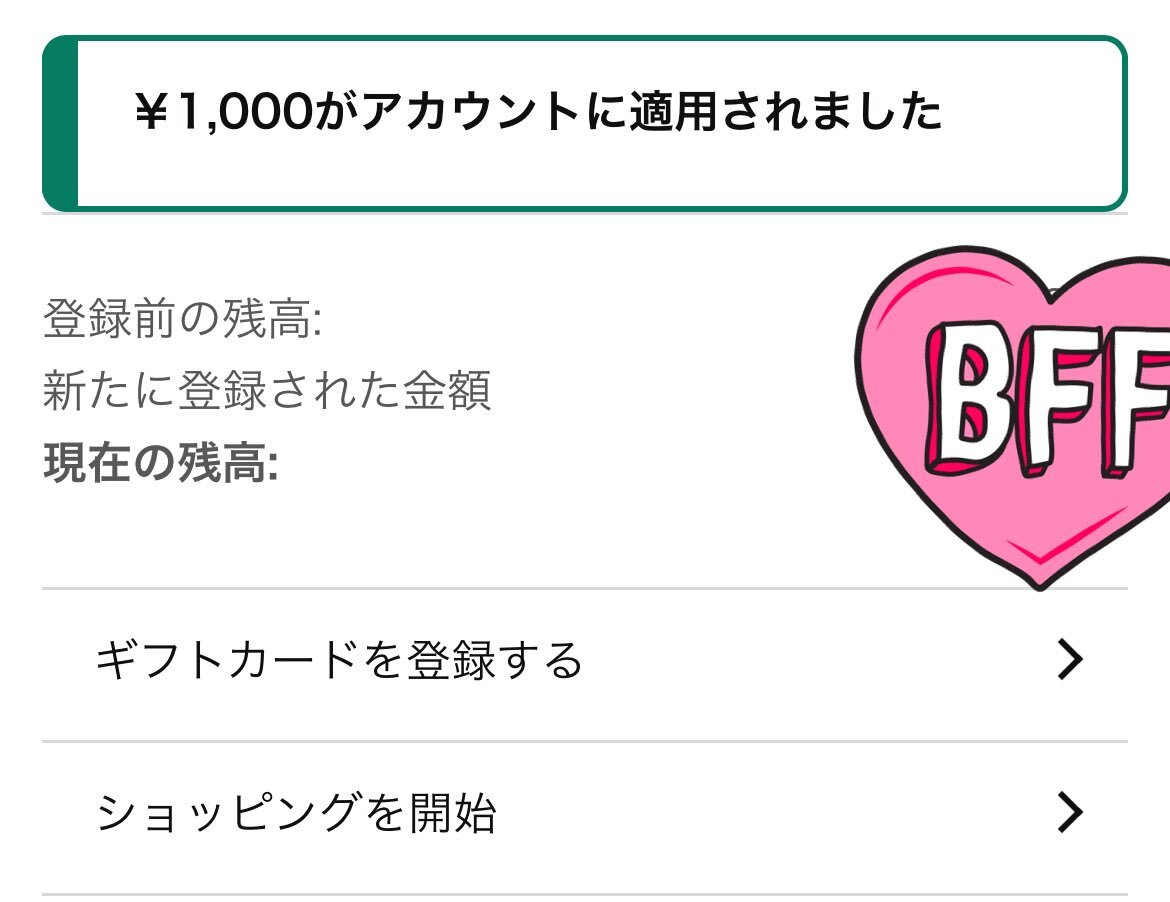1170x902 pixels.
Task: Click the pointed bottom tip of the pink heart
Action: [1039, 578]
